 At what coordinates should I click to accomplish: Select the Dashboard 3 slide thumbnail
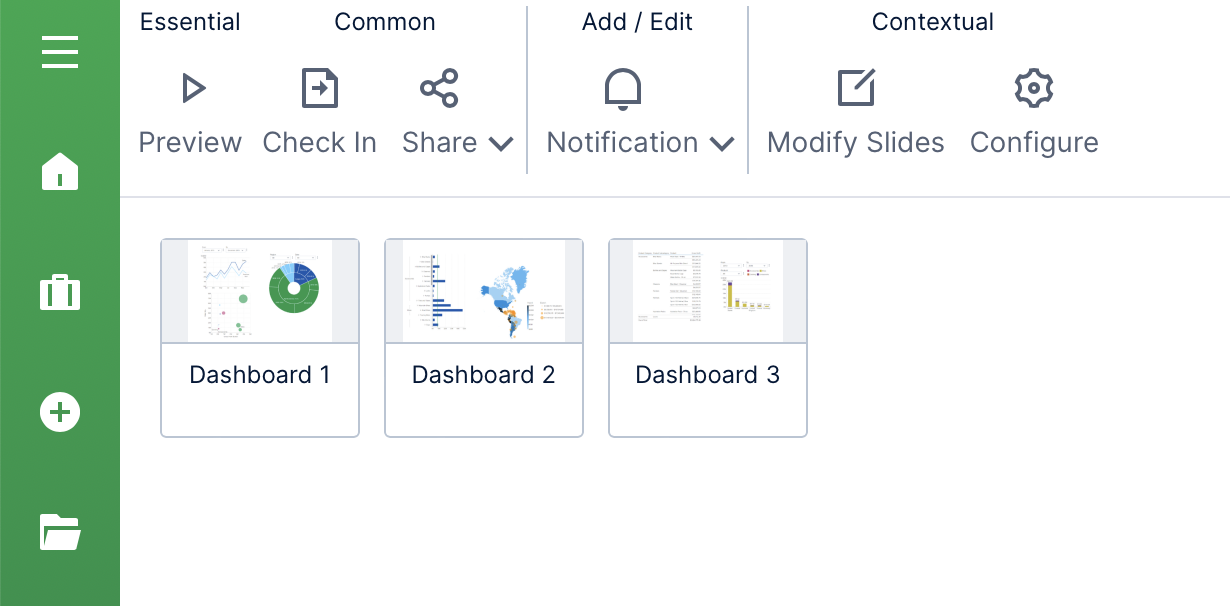point(708,292)
